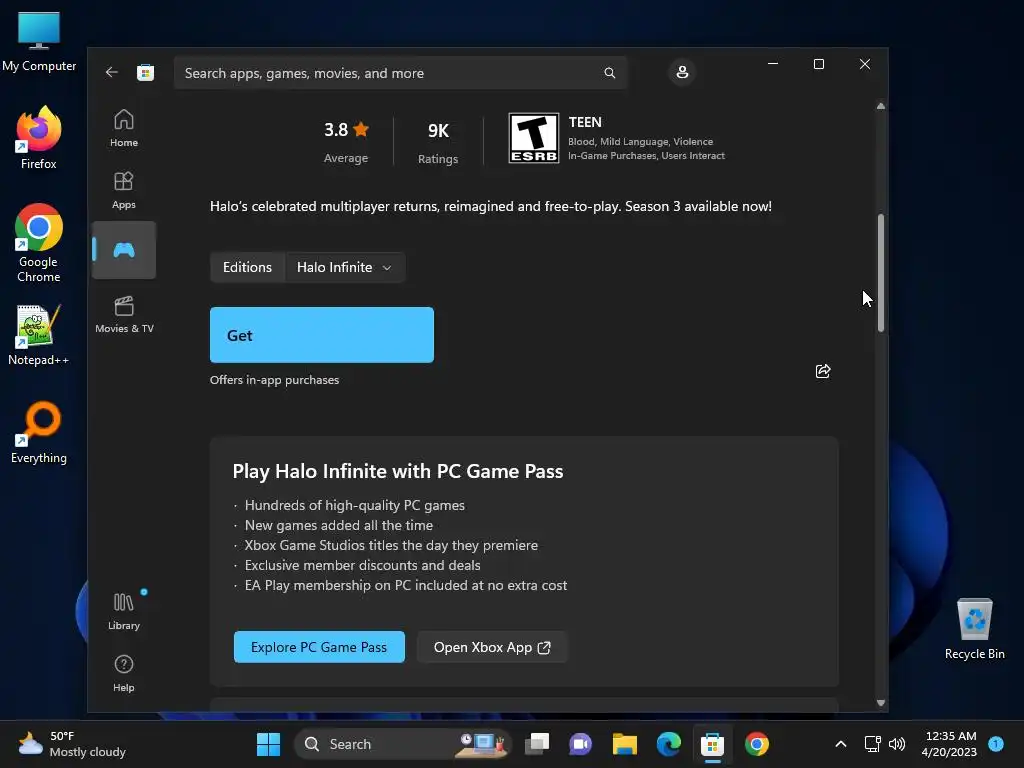
Task: Open Home in the Store sidebar
Action: (x=123, y=128)
